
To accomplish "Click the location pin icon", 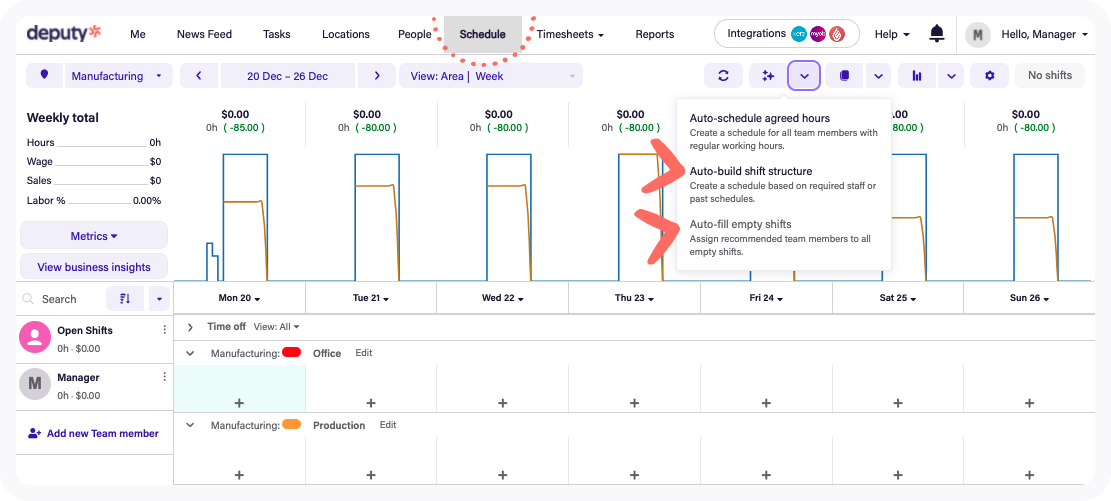I will 44,76.
